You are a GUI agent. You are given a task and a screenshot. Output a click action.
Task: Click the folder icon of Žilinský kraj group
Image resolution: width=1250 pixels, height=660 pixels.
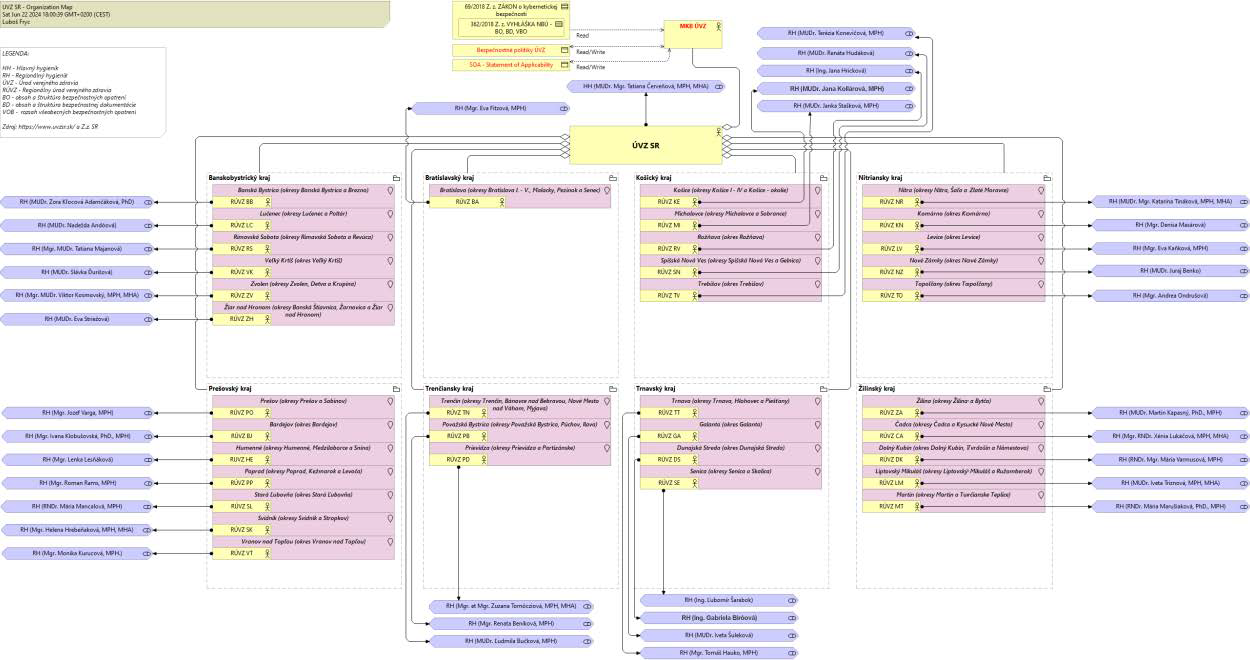(x=1046, y=389)
